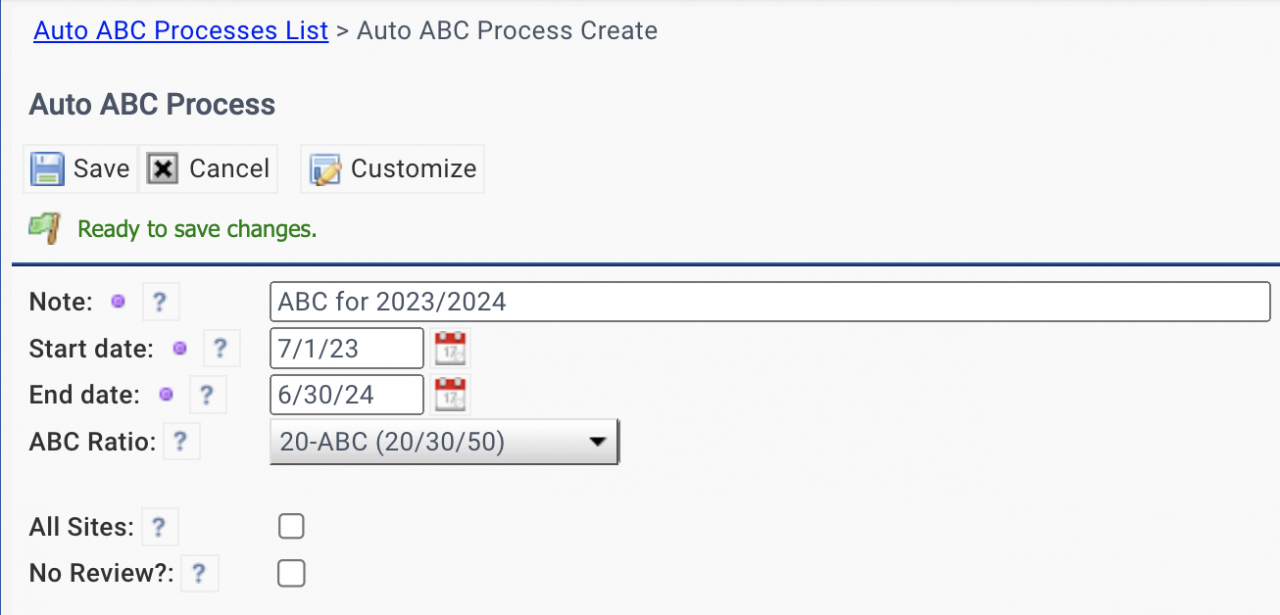Click the Save floppy disk icon
The width and height of the screenshot is (1280, 615).
(47, 169)
